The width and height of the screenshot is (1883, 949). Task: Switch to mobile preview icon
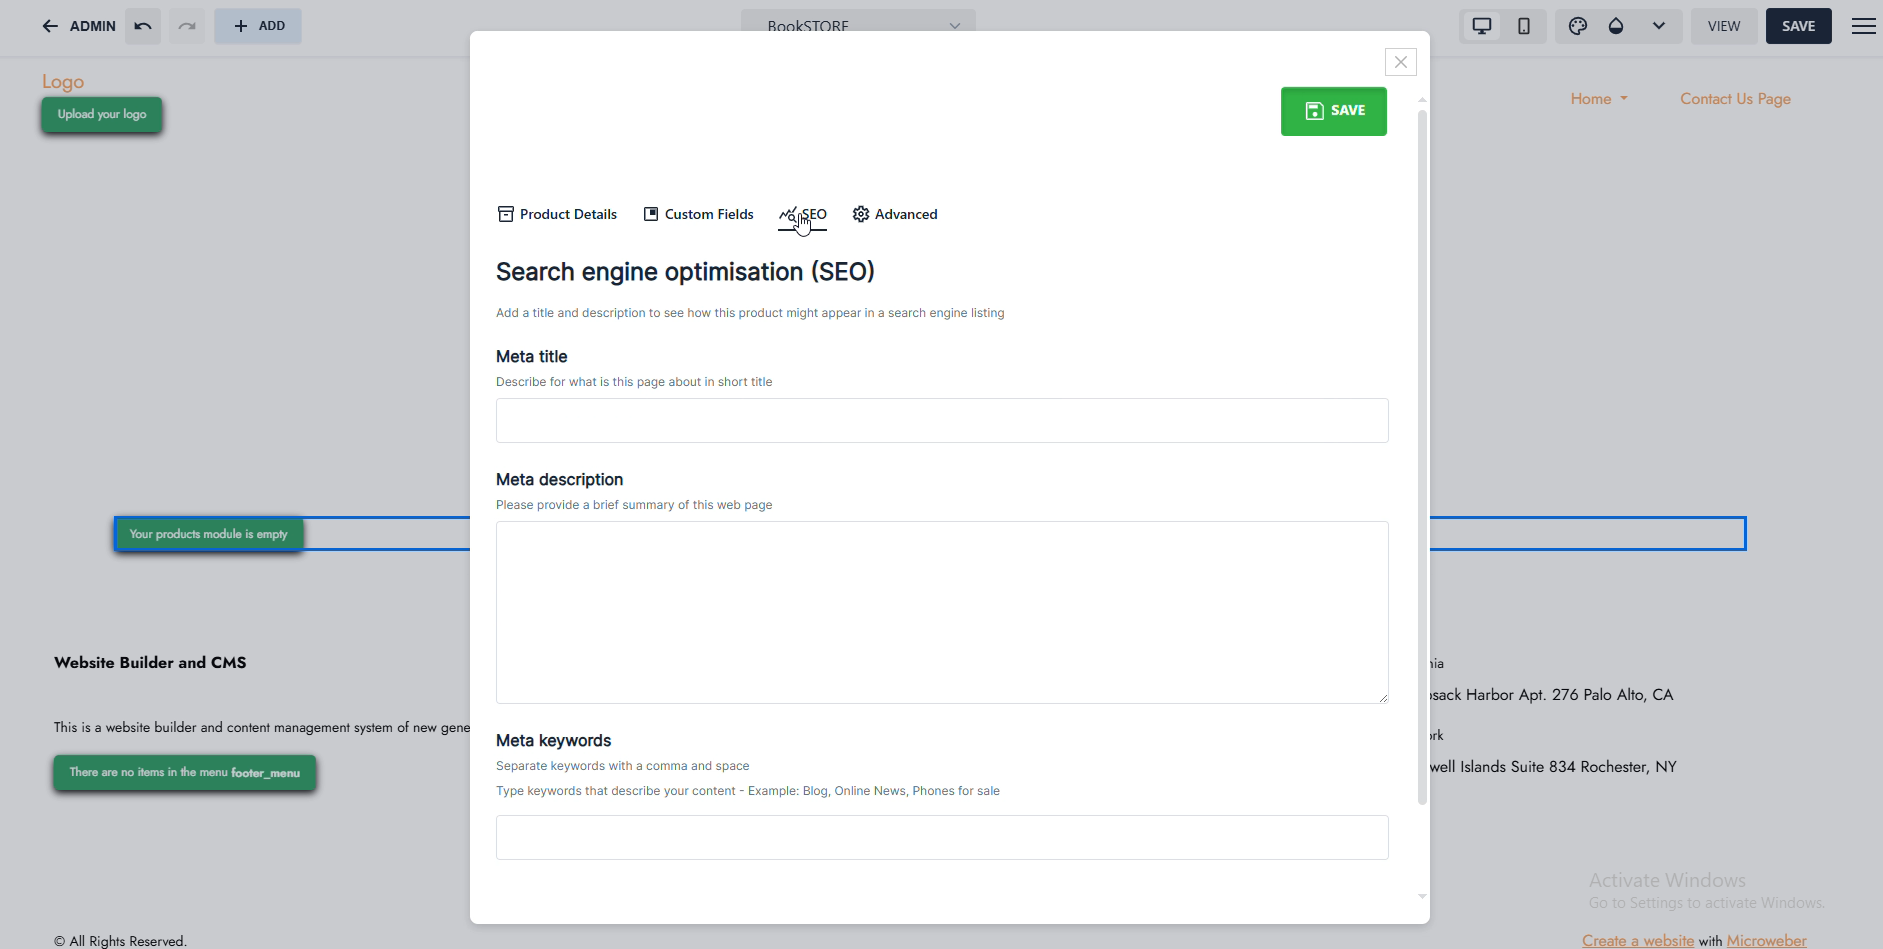click(1524, 26)
